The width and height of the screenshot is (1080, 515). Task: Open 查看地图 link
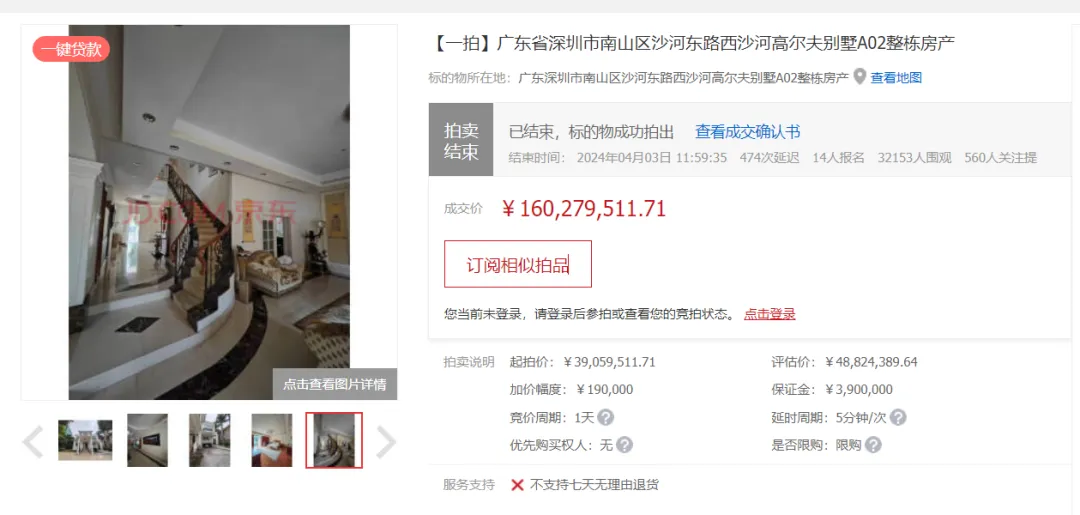(896, 78)
